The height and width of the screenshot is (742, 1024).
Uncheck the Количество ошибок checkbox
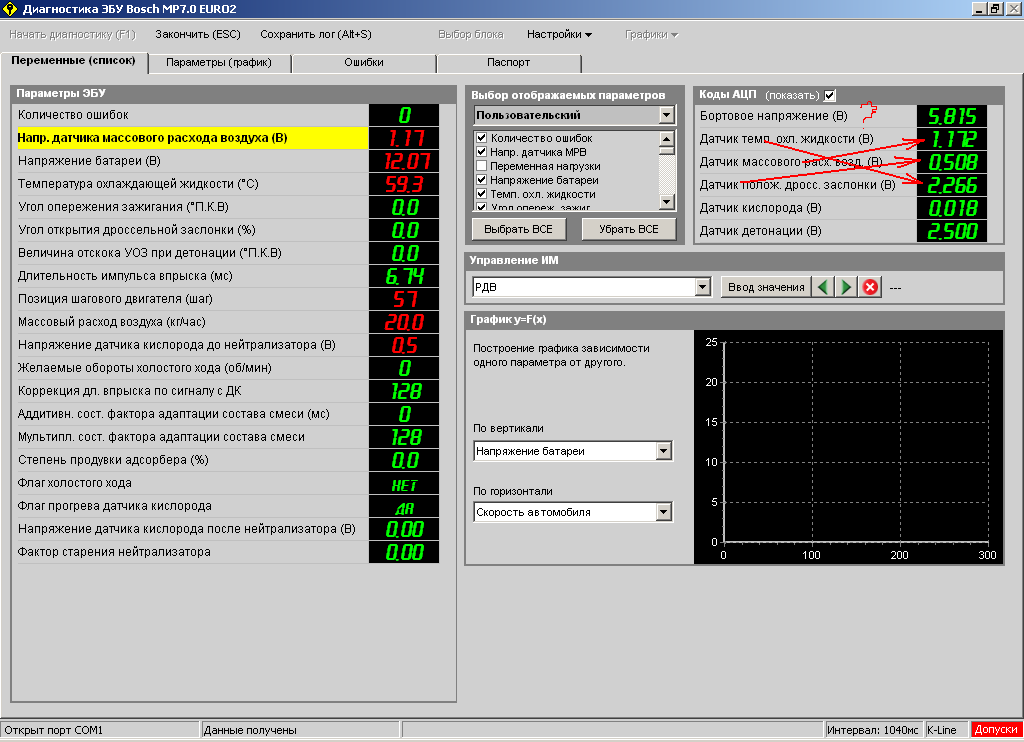[x=482, y=138]
